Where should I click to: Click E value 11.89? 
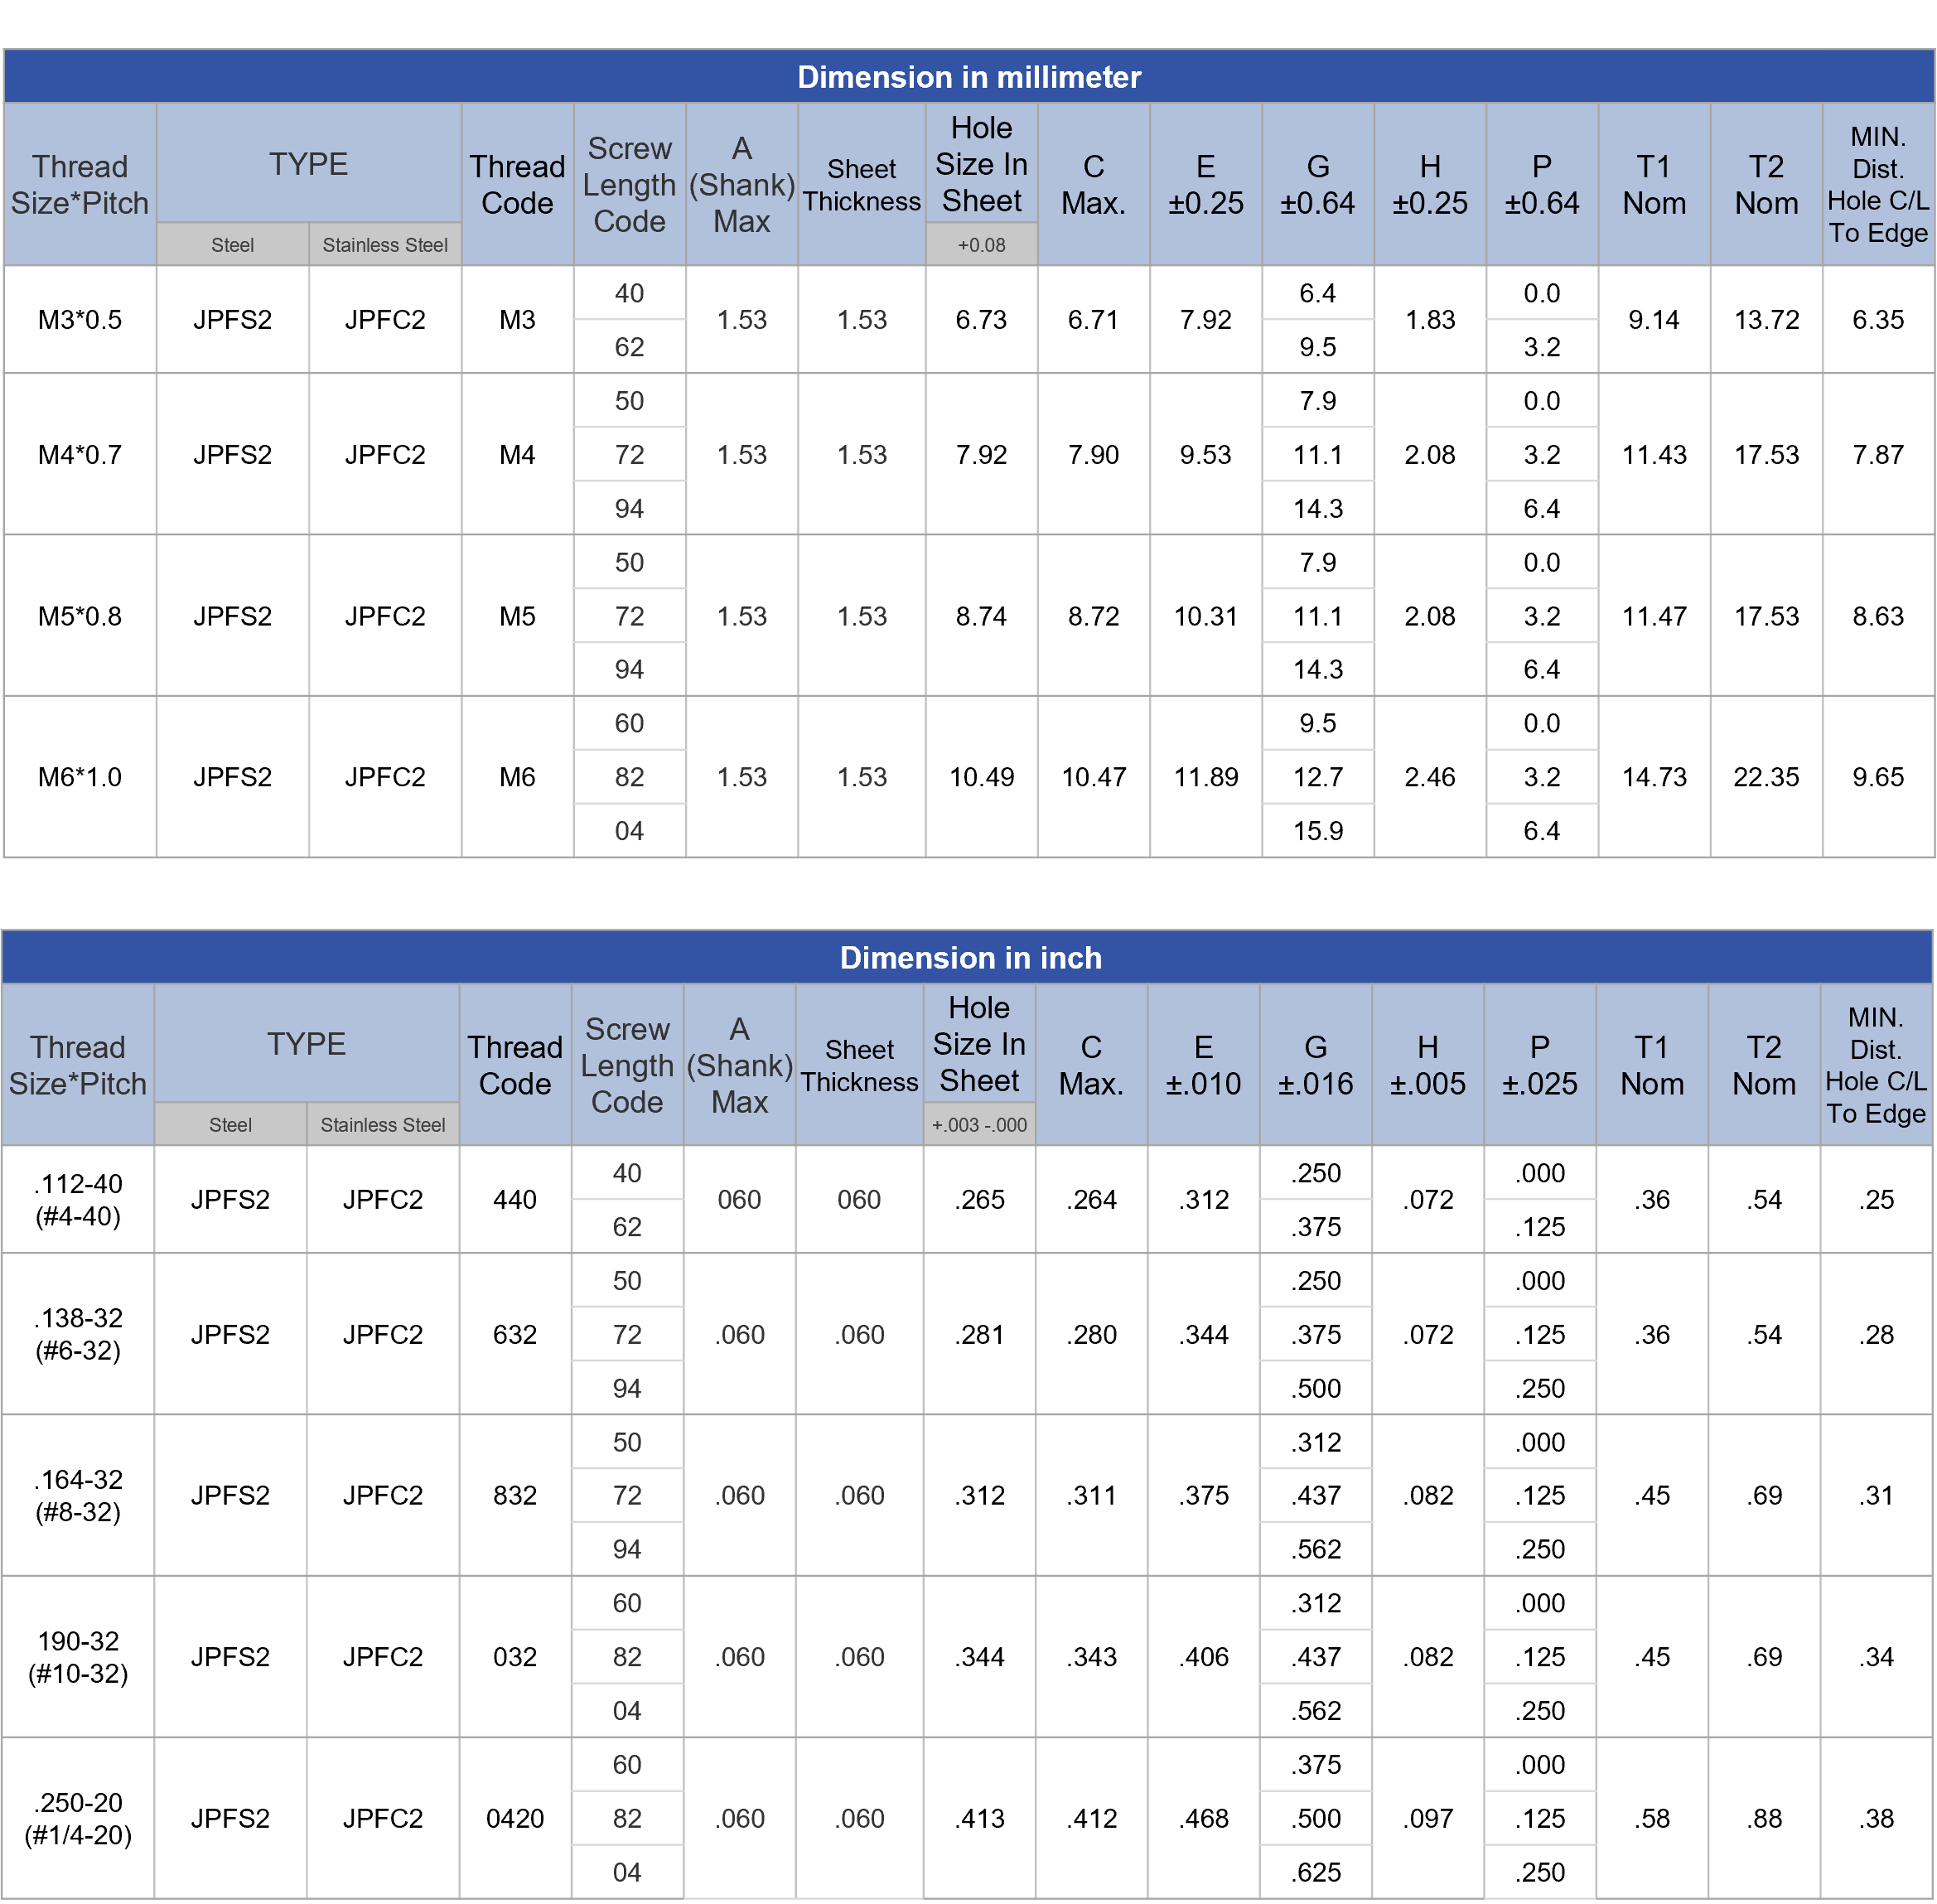pos(1205,777)
